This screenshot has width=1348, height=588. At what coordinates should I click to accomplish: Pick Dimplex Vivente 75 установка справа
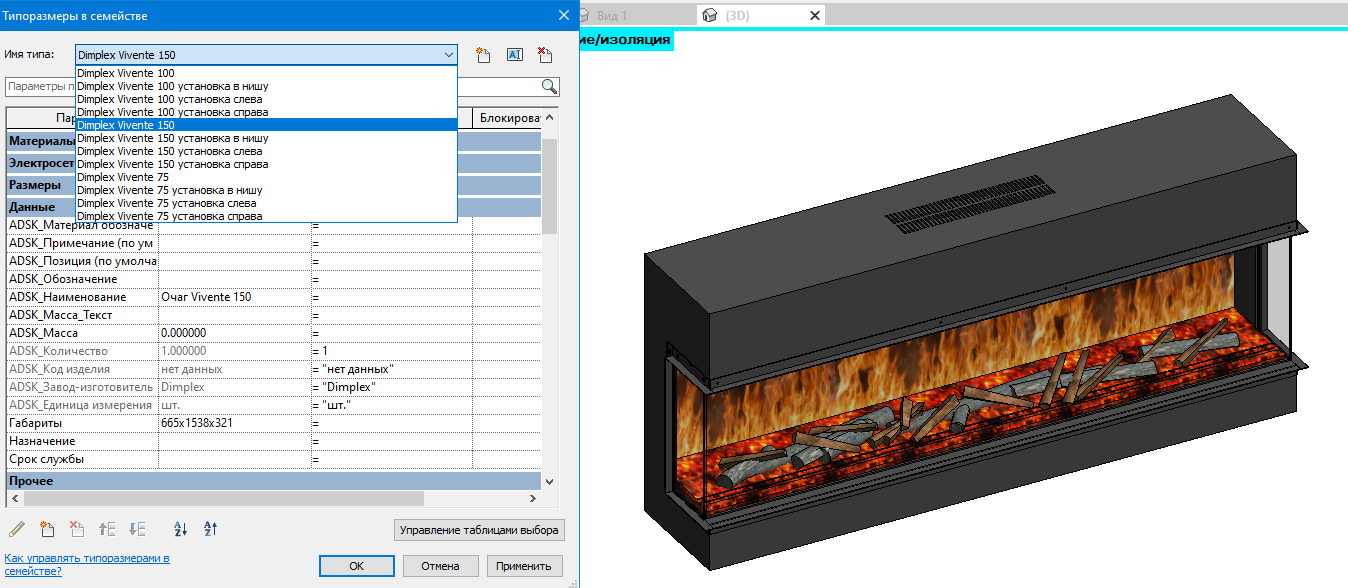pyautogui.click(x=266, y=216)
